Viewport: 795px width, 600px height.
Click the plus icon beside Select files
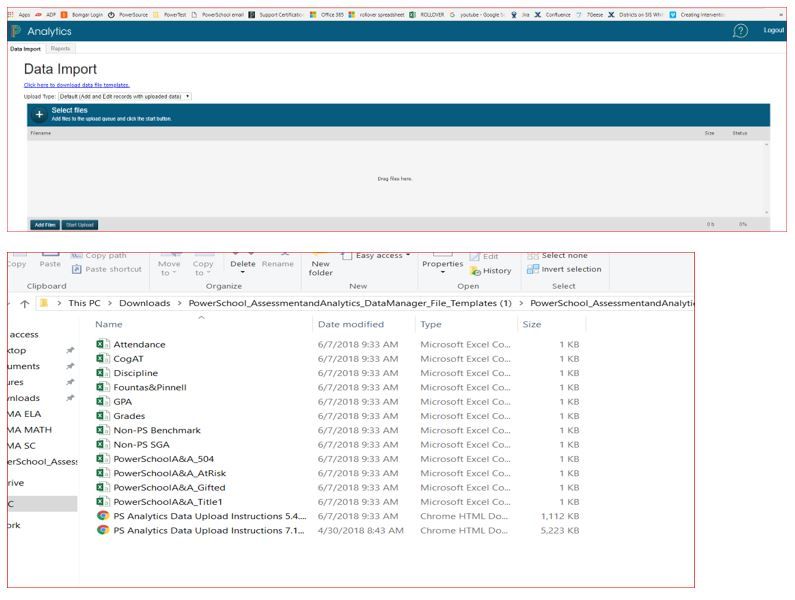(39, 115)
